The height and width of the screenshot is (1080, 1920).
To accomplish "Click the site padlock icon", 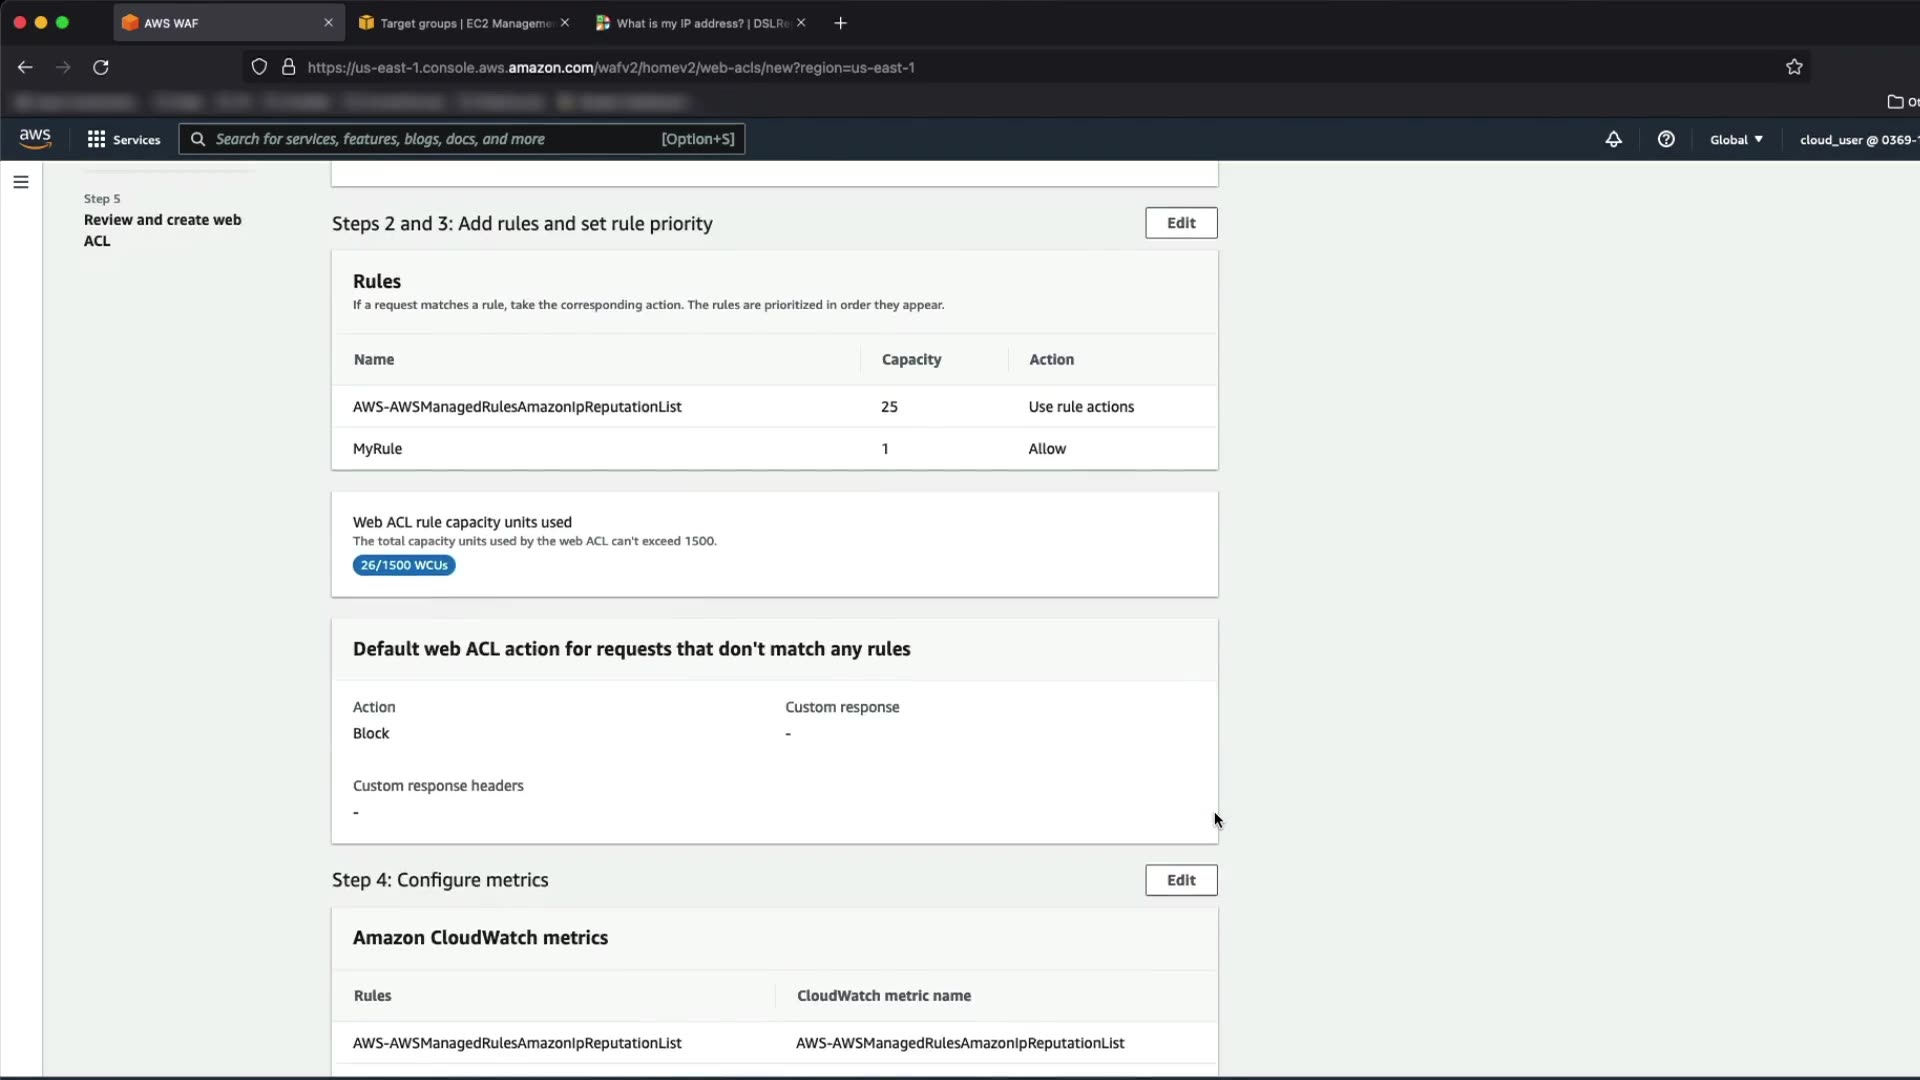I will point(288,67).
